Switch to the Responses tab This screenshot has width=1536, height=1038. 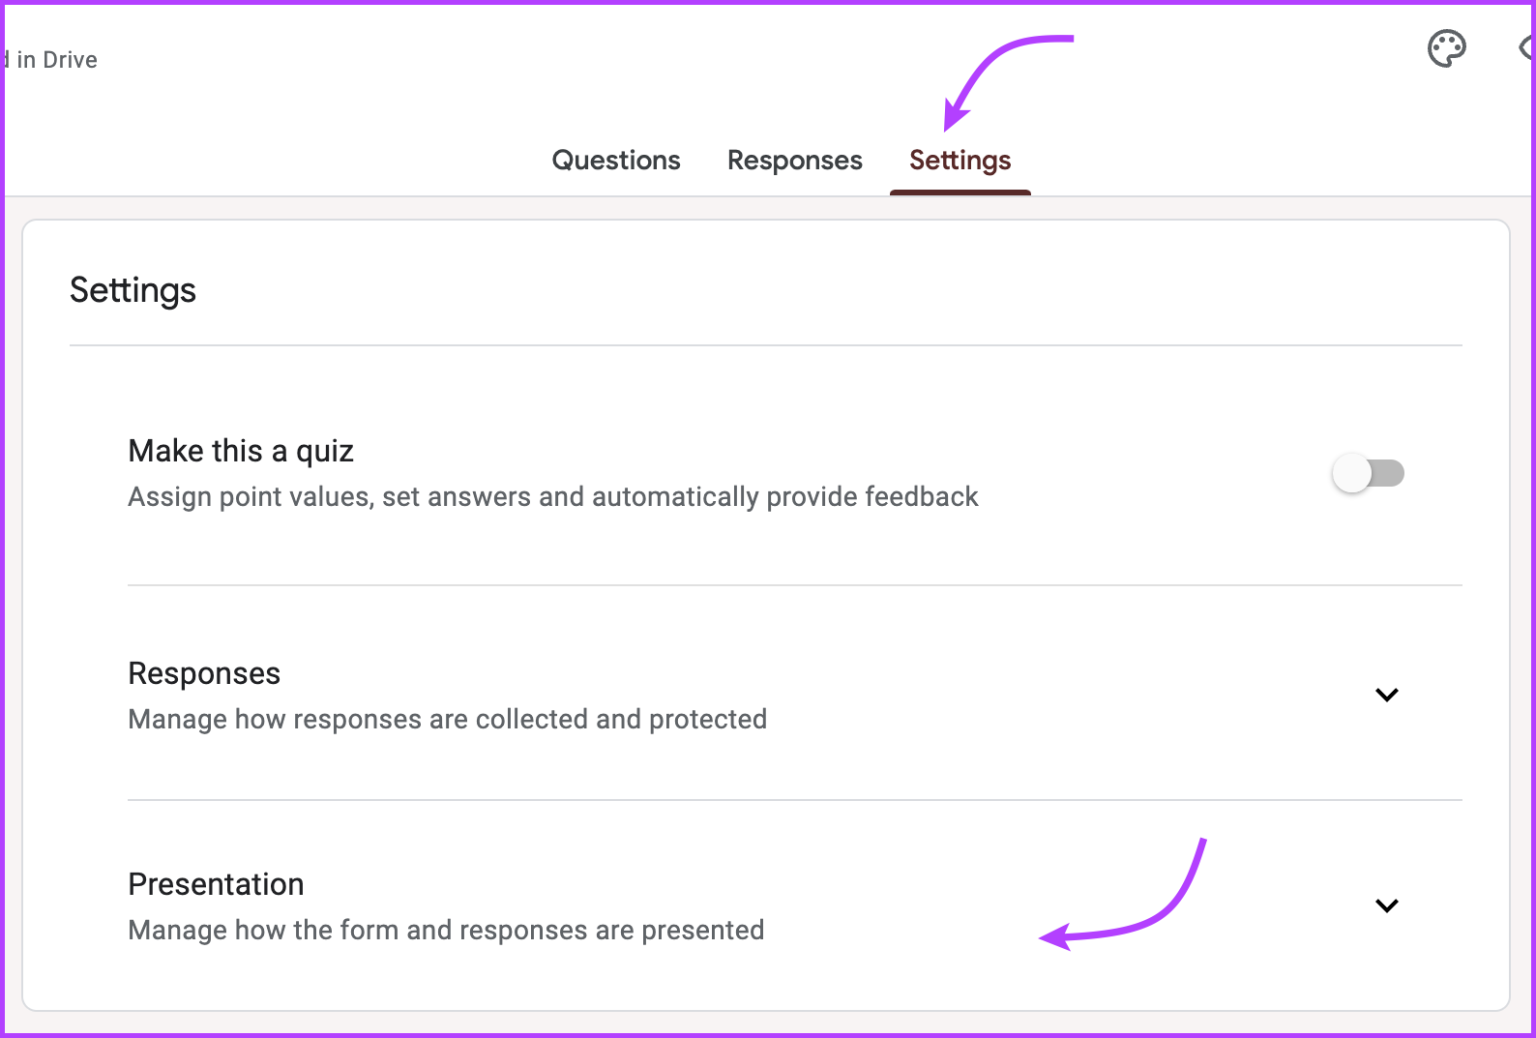[795, 160]
